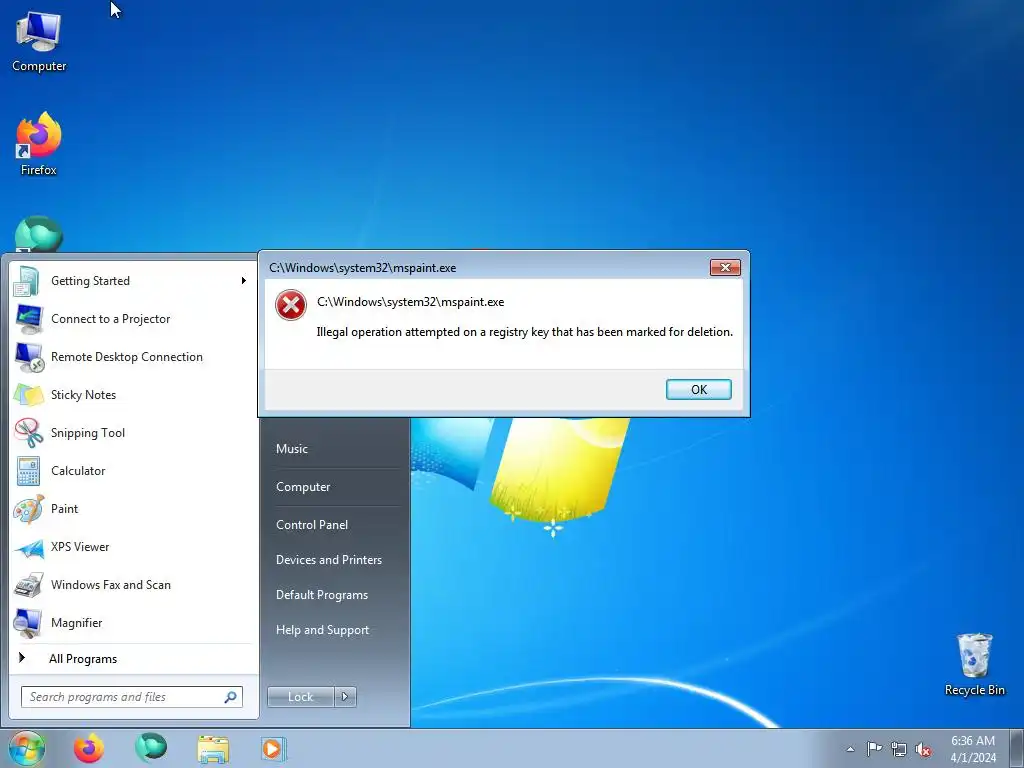Open Control Panel
The height and width of the screenshot is (768, 1024).
(312, 524)
